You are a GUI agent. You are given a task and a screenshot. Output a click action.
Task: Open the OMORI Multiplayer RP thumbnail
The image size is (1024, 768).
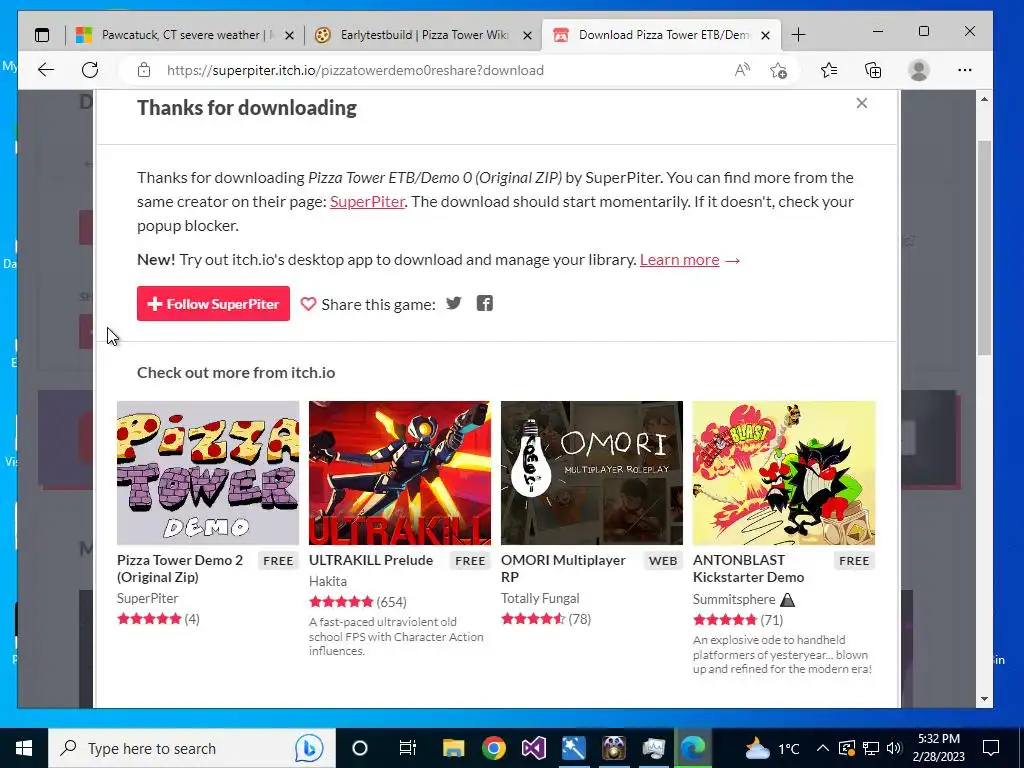pos(592,473)
